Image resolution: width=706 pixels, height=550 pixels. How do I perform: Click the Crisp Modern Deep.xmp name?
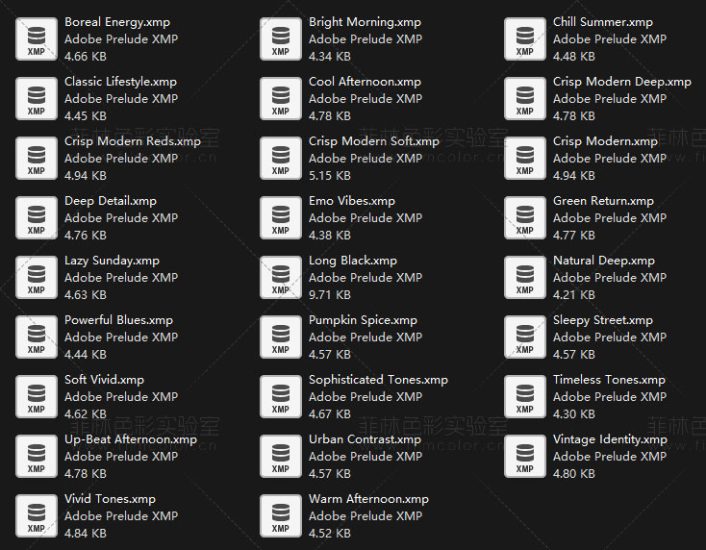pyautogui.click(x=621, y=81)
